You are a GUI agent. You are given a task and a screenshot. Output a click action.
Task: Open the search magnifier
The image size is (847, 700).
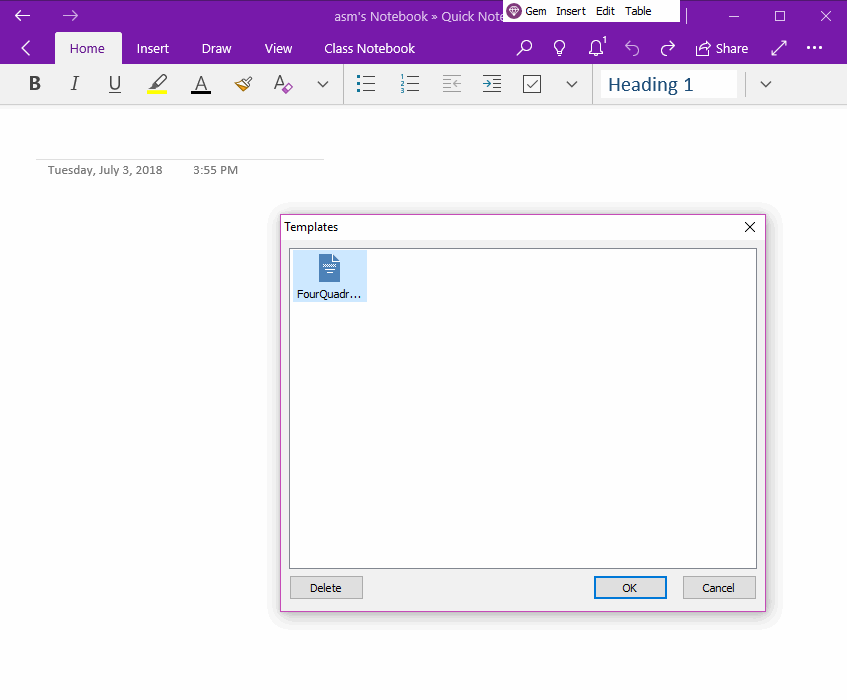pyautogui.click(x=524, y=48)
